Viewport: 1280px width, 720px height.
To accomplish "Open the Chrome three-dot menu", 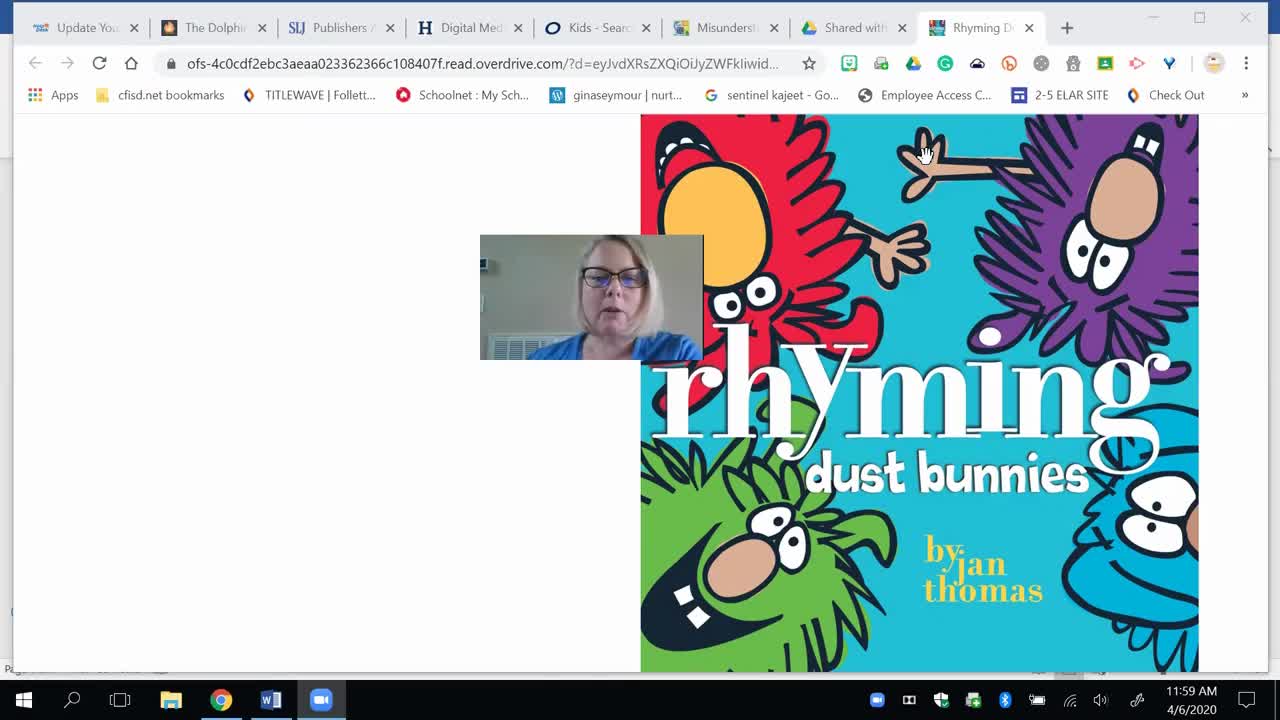I will pyautogui.click(x=1246, y=63).
